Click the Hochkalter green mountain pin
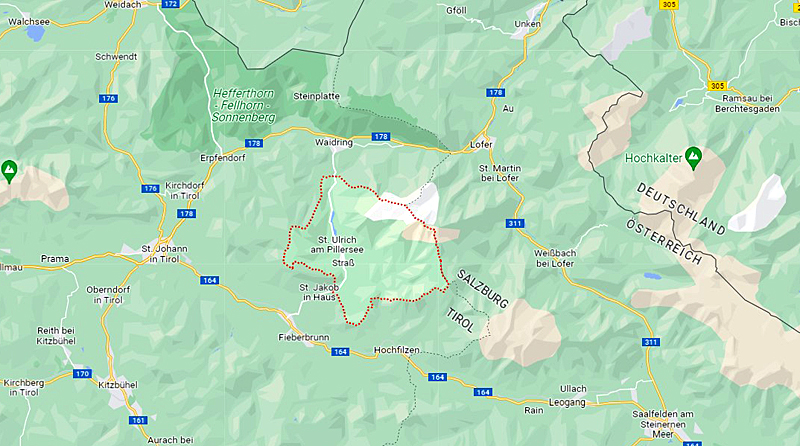The width and height of the screenshot is (800, 446). 693,158
